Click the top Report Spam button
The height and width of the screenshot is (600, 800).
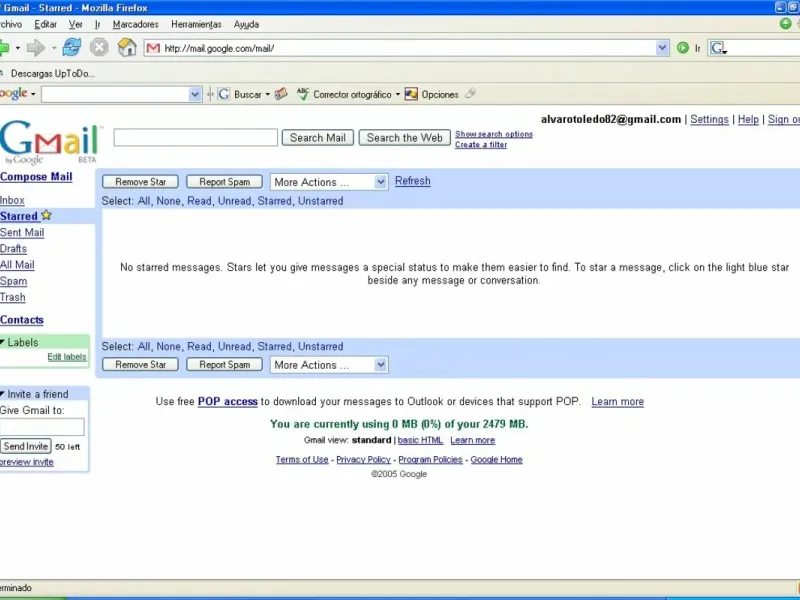[x=224, y=182]
